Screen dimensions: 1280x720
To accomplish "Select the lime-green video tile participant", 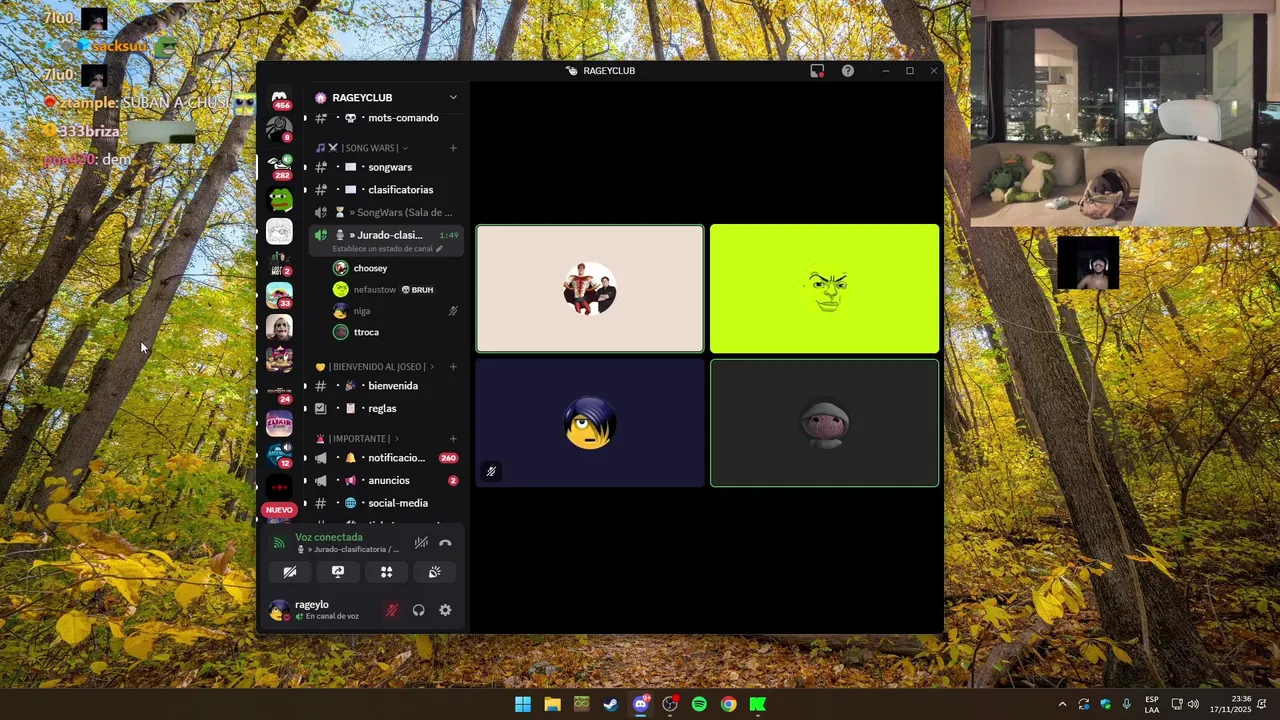I will (825, 289).
